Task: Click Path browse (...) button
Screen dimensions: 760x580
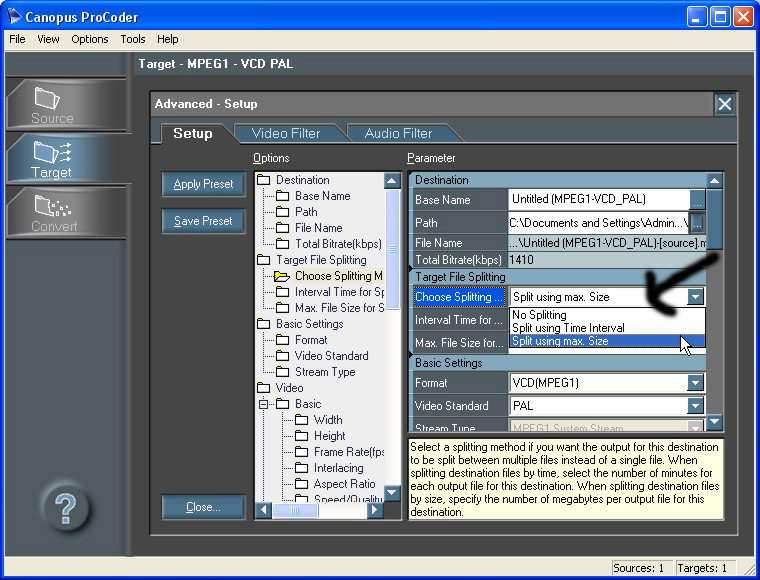Action: [x=697, y=222]
